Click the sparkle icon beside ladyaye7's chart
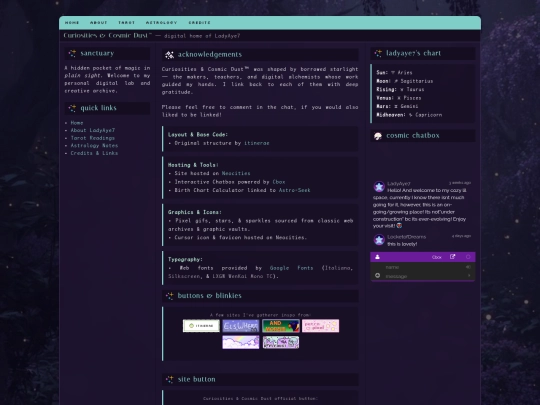The image size is (540, 405). tap(378, 53)
